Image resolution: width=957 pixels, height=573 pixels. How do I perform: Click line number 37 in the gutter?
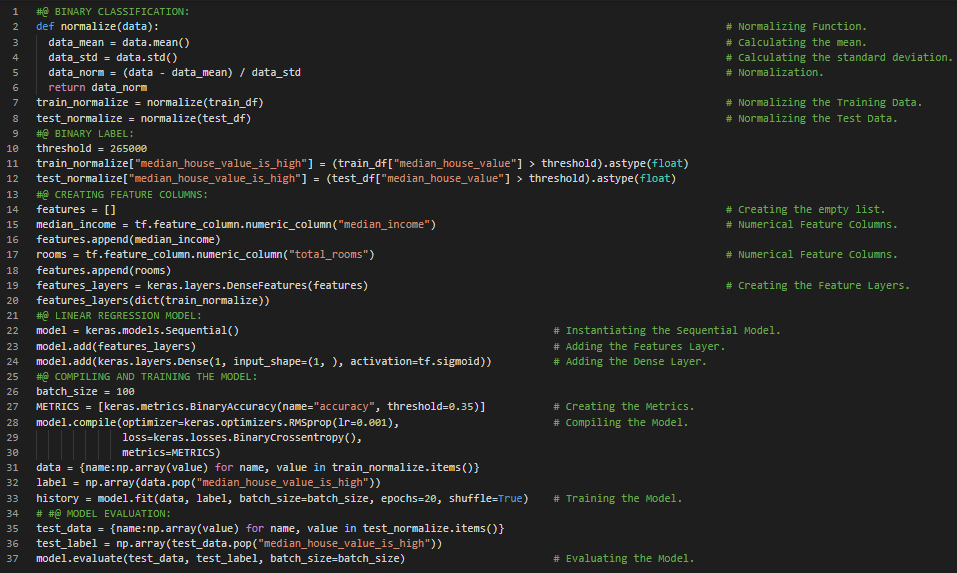point(14,559)
